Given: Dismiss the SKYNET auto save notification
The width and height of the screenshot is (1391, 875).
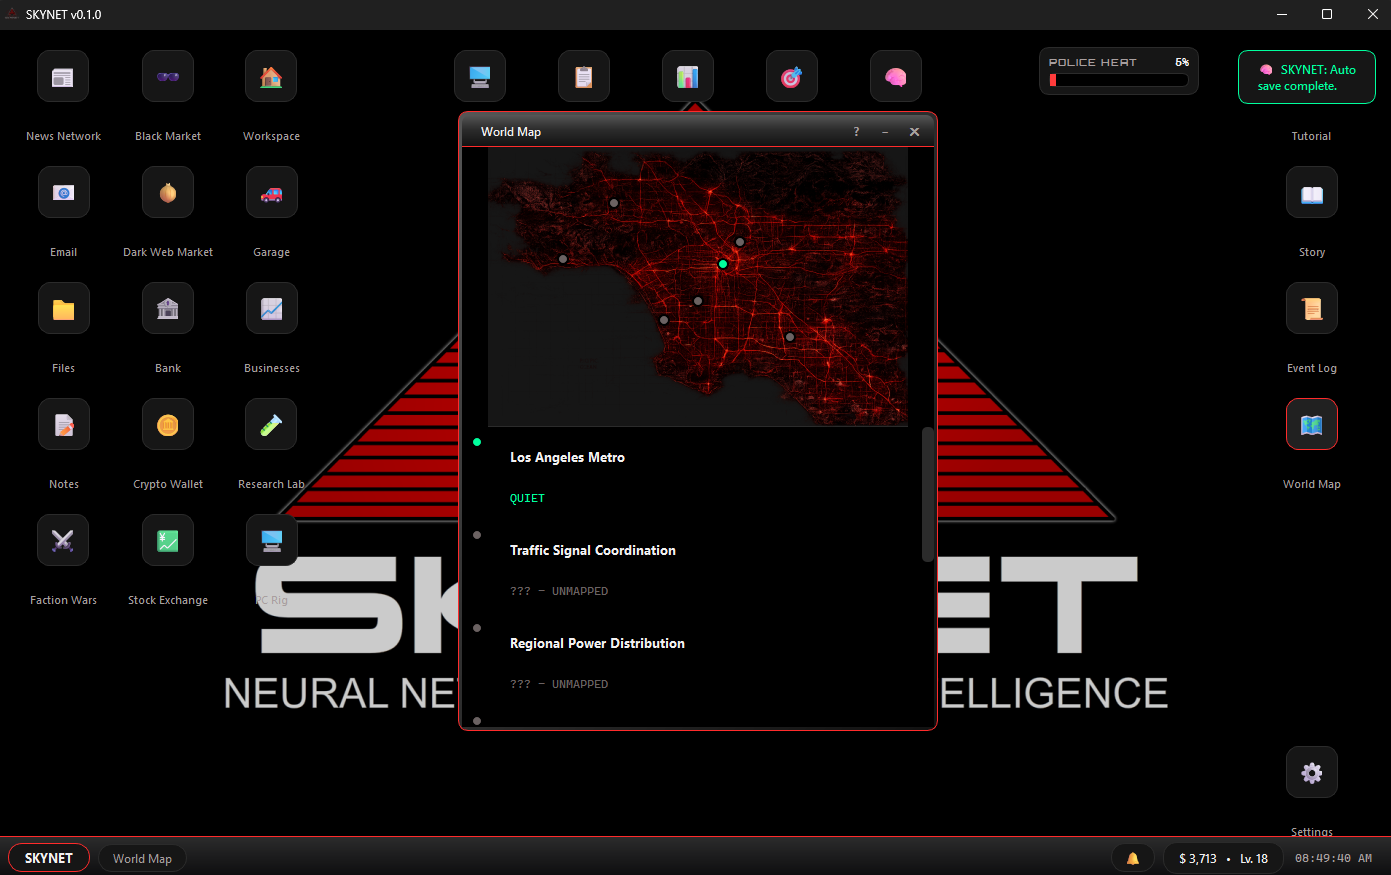Looking at the screenshot, I should [1307, 77].
